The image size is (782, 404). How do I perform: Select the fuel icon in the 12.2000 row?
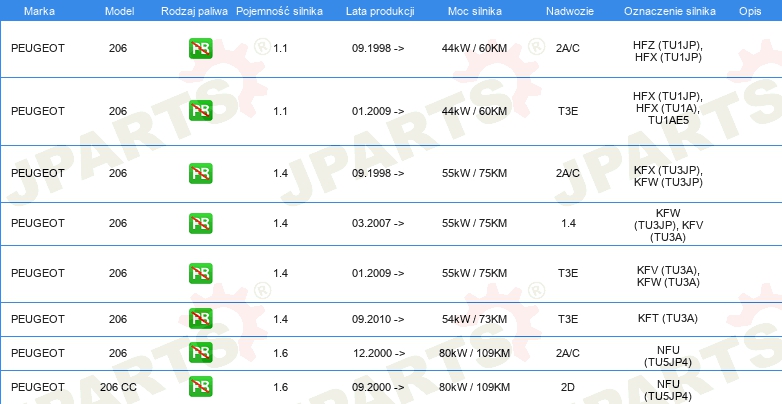[x=200, y=353]
